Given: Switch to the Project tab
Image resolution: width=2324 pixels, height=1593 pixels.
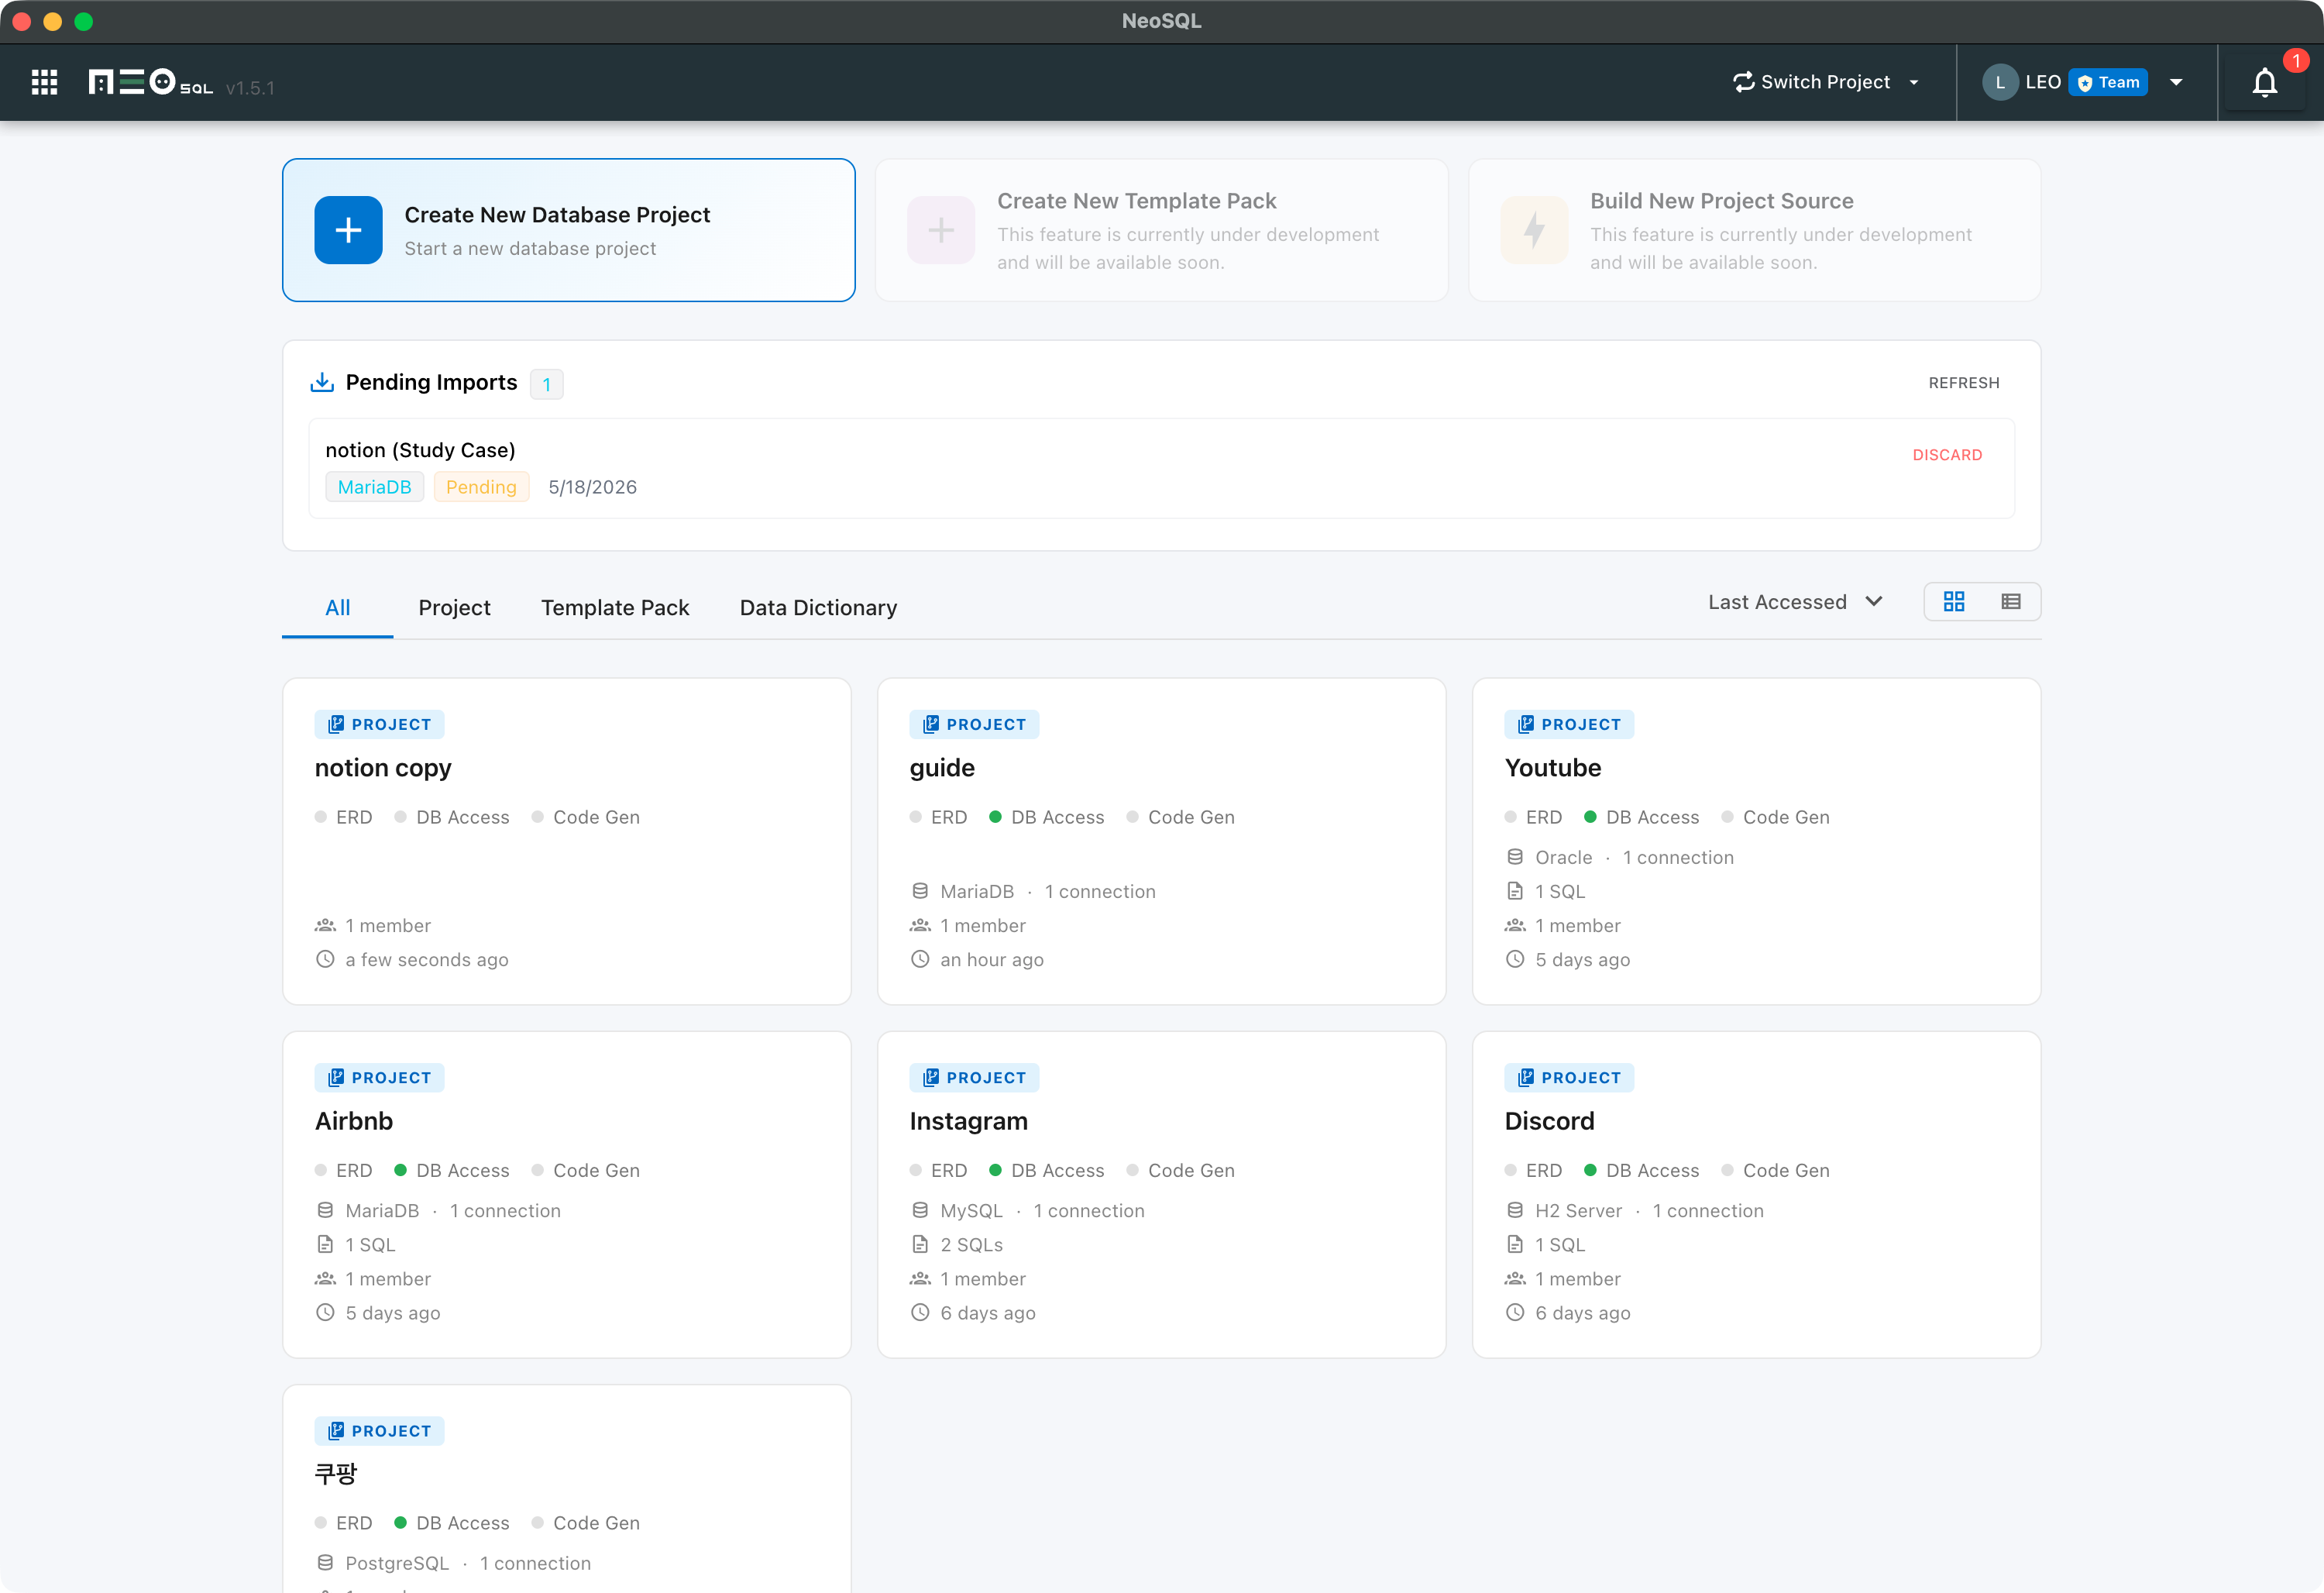Looking at the screenshot, I should click(454, 607).
